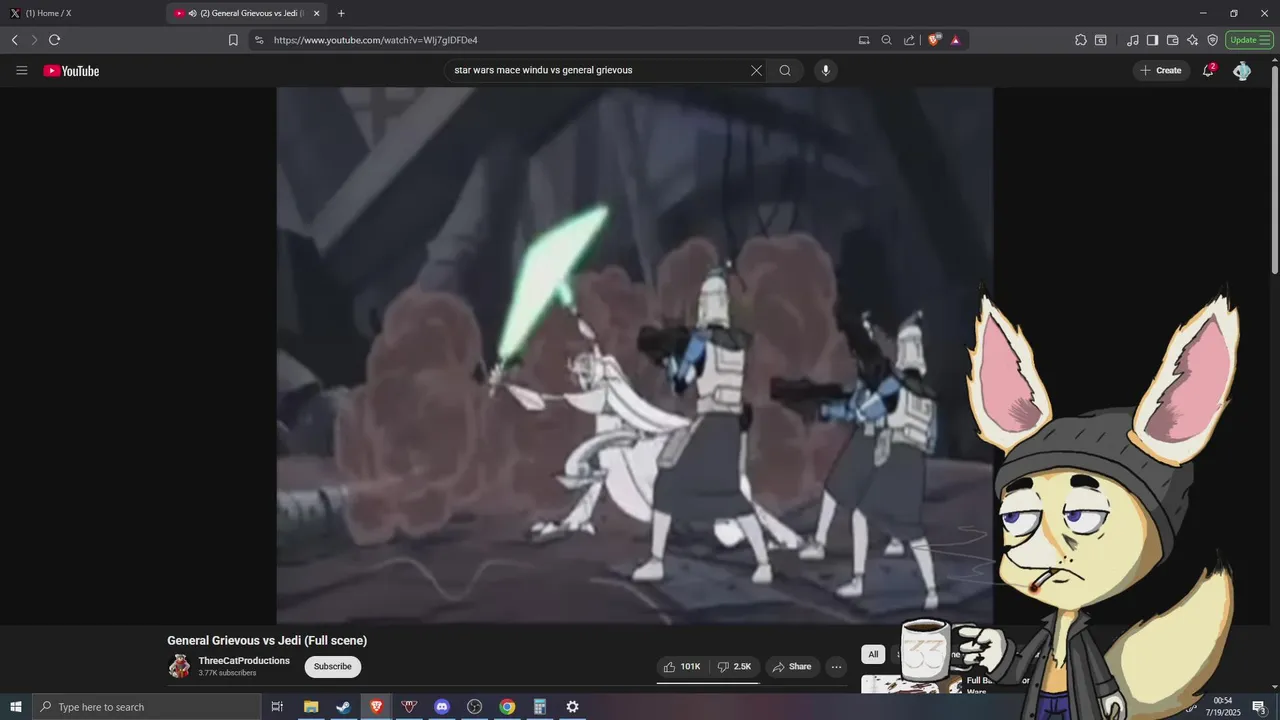
Task: Click the video player to pause
Action: tap(634, 355)
